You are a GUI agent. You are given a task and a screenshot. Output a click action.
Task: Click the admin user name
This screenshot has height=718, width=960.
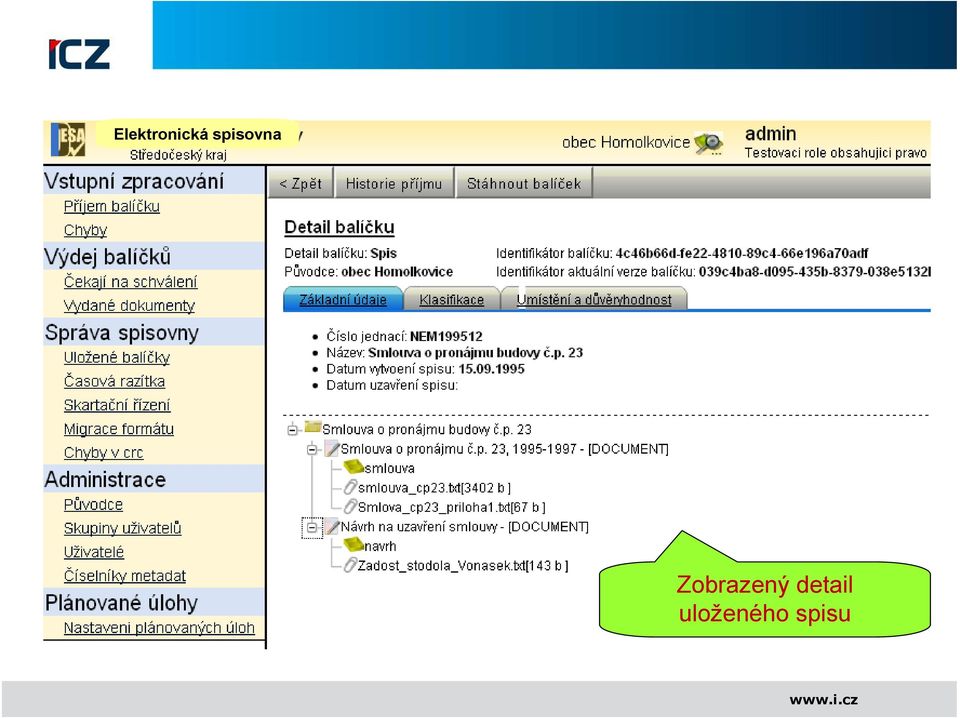tap(770, 133)
